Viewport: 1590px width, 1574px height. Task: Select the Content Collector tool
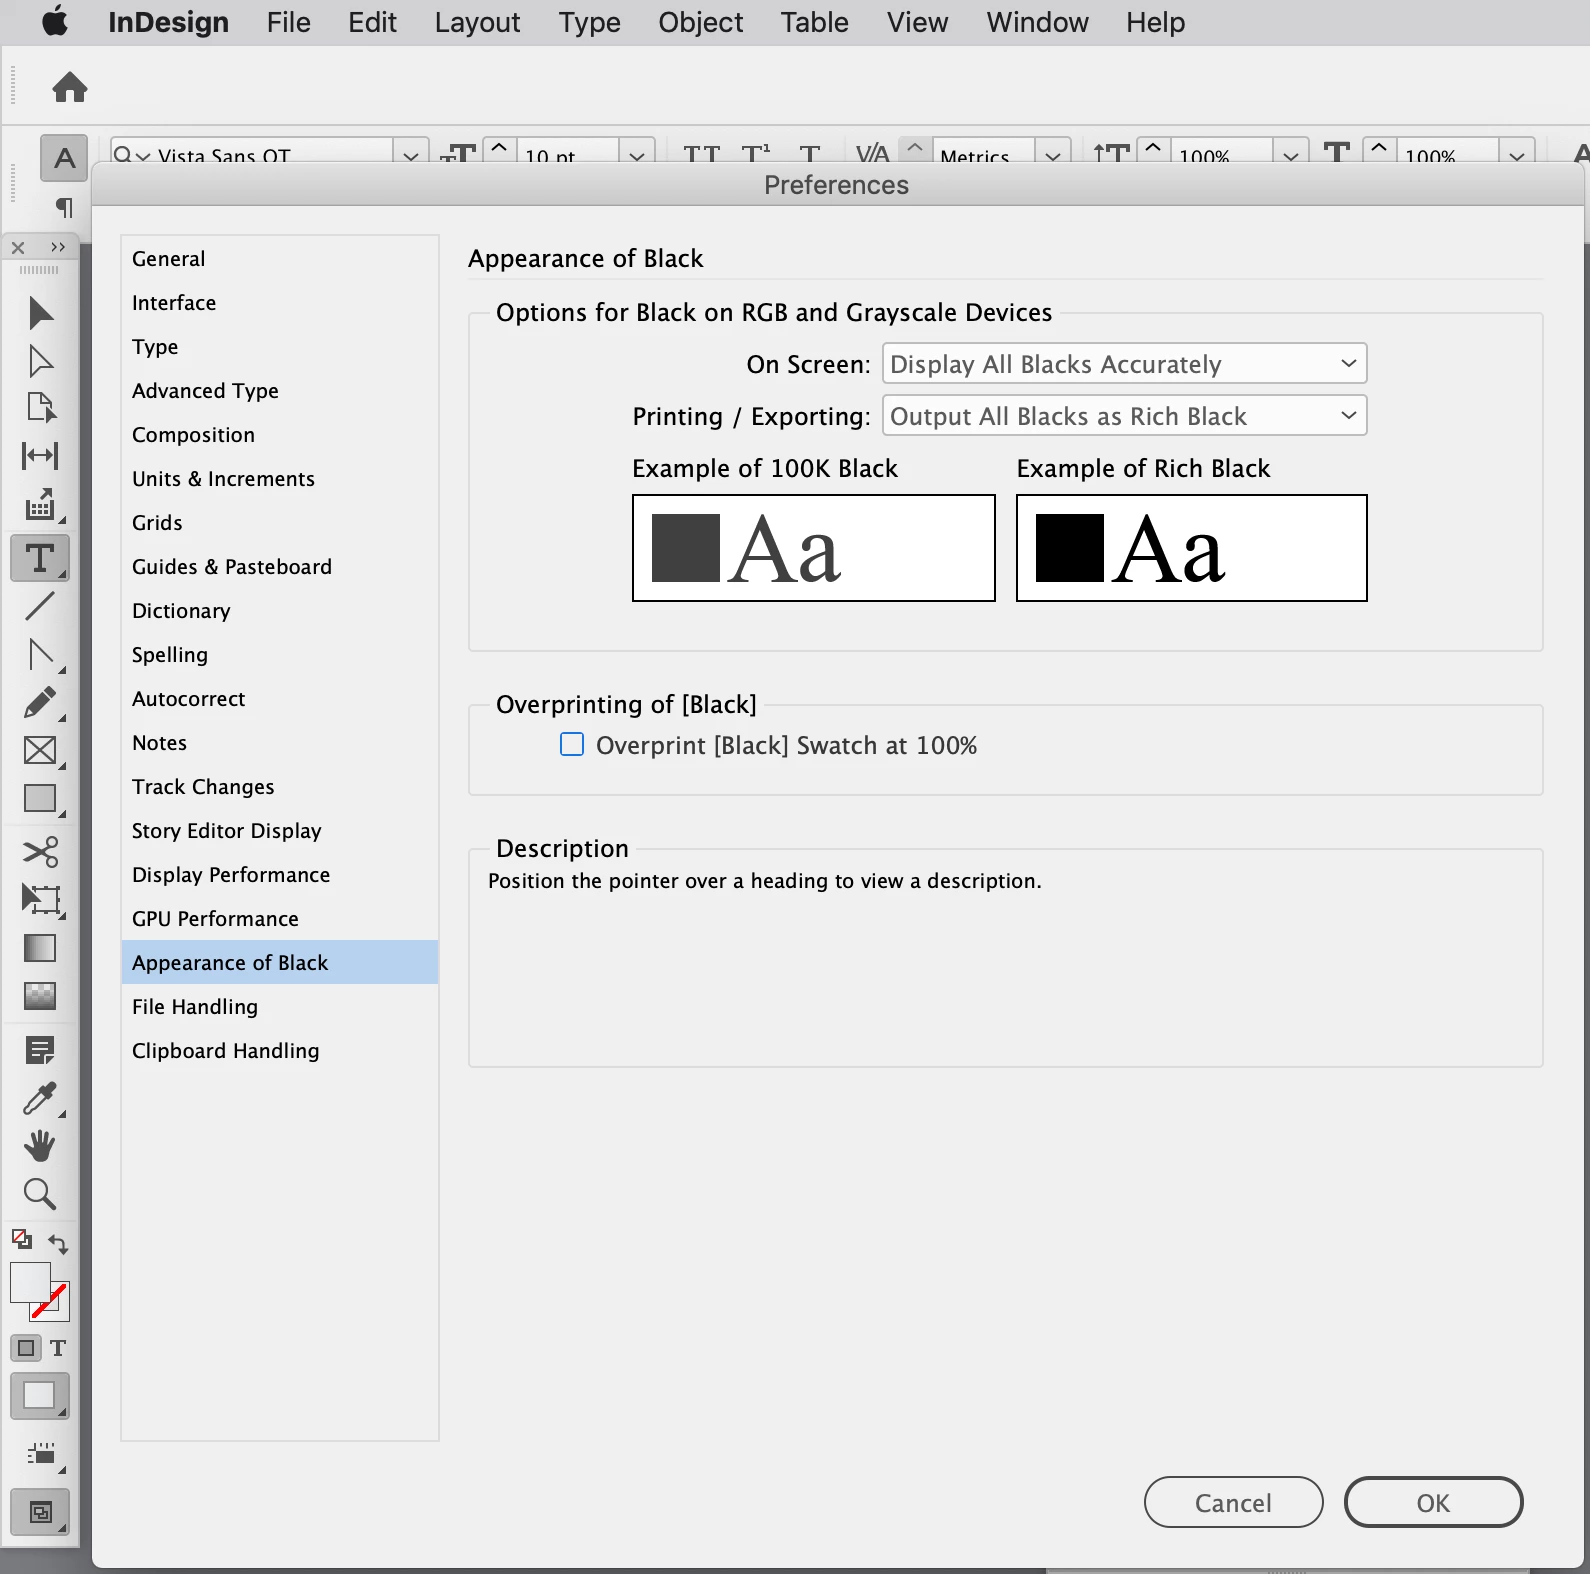[x=40, y=505]
